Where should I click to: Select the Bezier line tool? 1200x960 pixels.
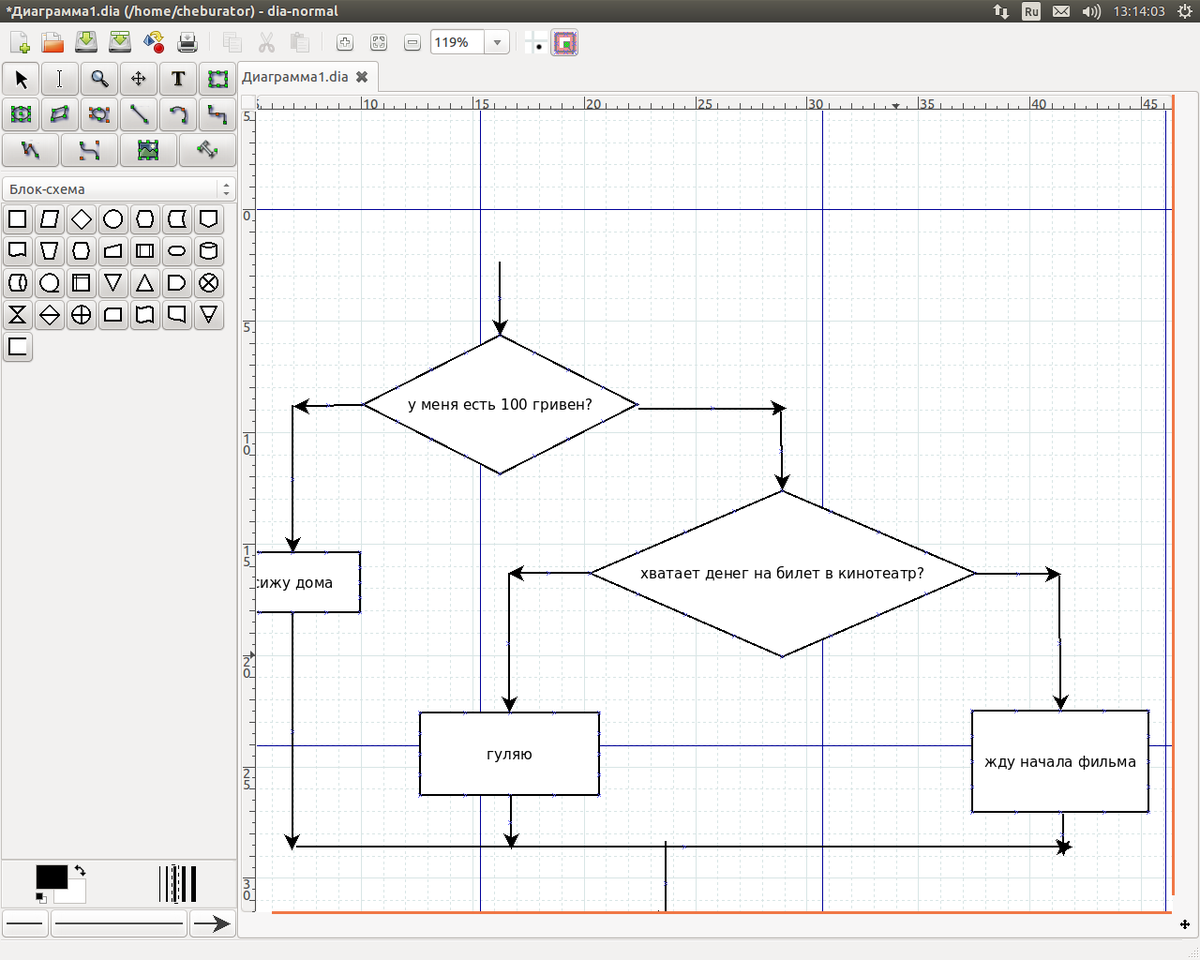(89, 150)
